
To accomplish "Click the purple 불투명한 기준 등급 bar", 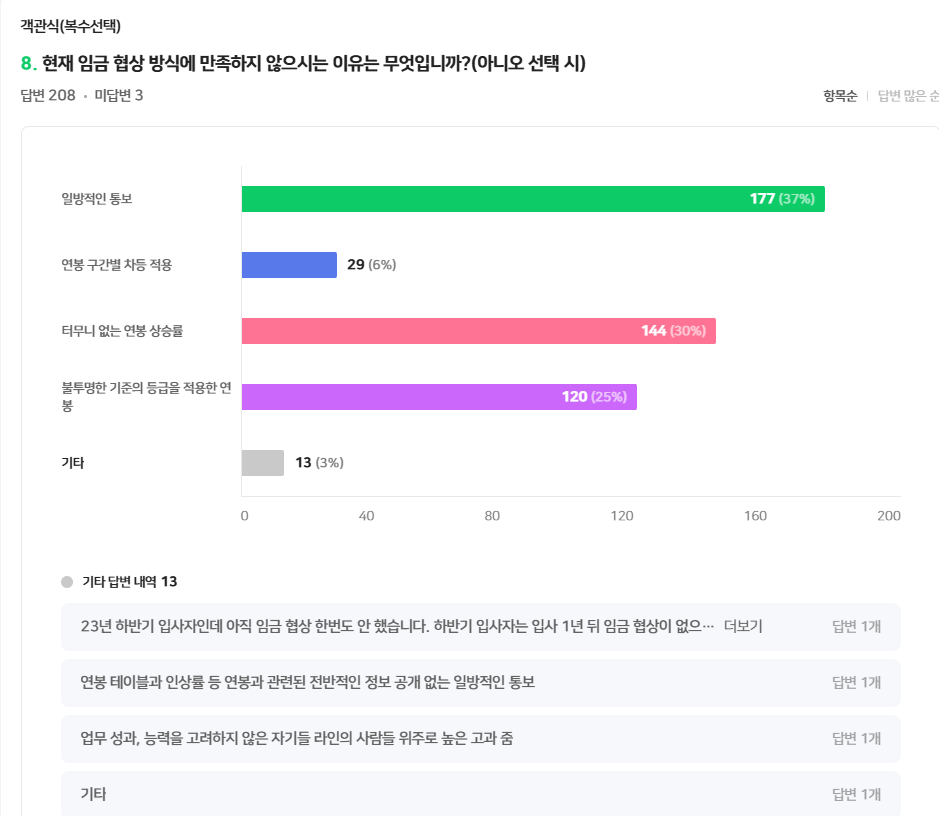I will 438,397.
